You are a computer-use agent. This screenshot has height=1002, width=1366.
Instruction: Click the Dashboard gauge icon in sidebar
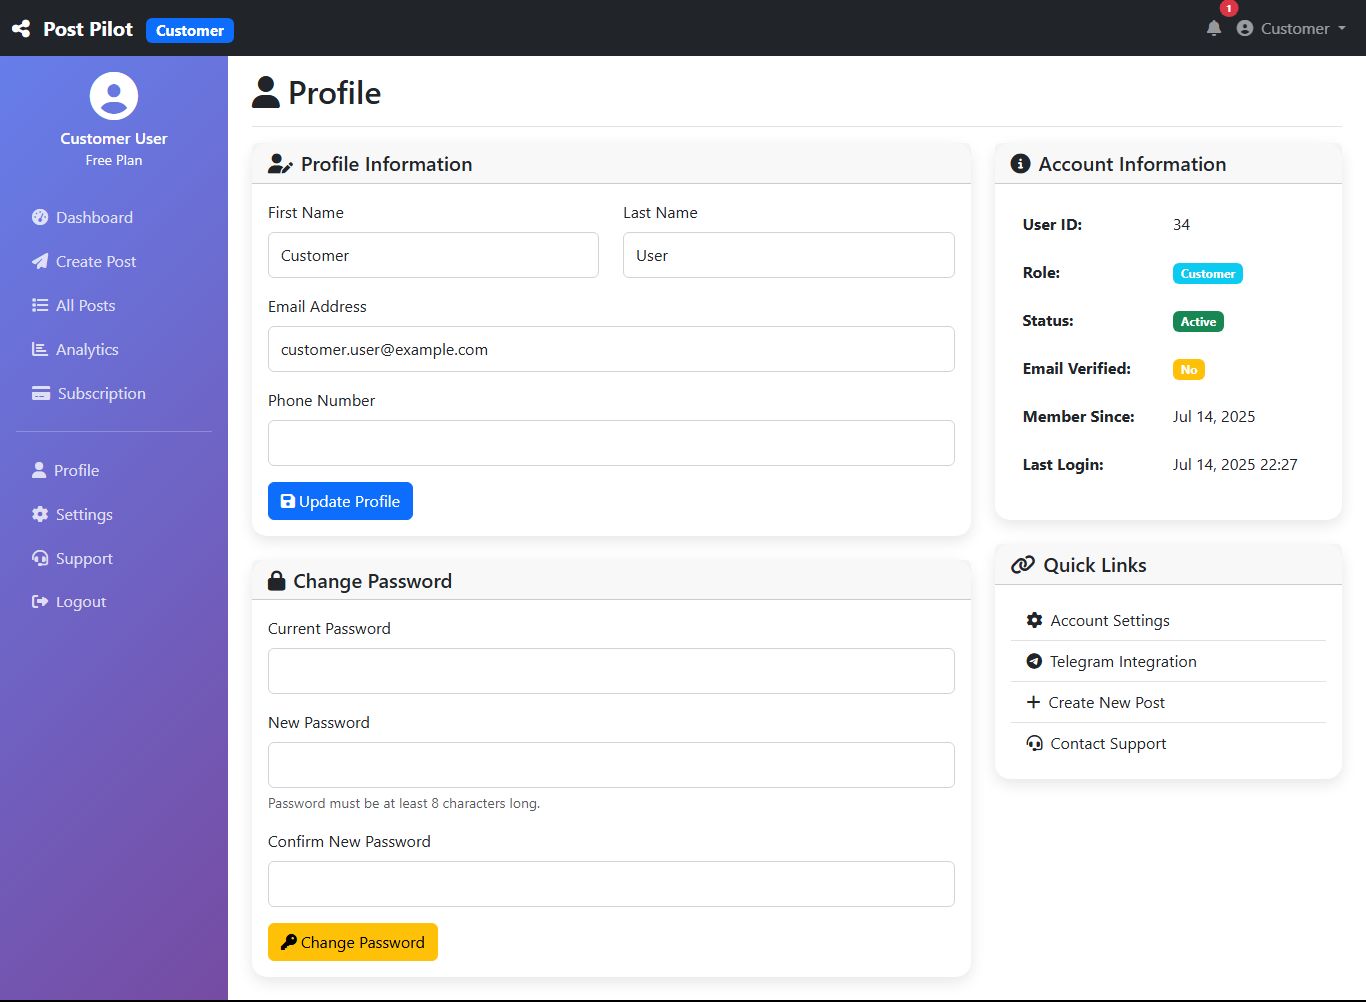[40, 217]
